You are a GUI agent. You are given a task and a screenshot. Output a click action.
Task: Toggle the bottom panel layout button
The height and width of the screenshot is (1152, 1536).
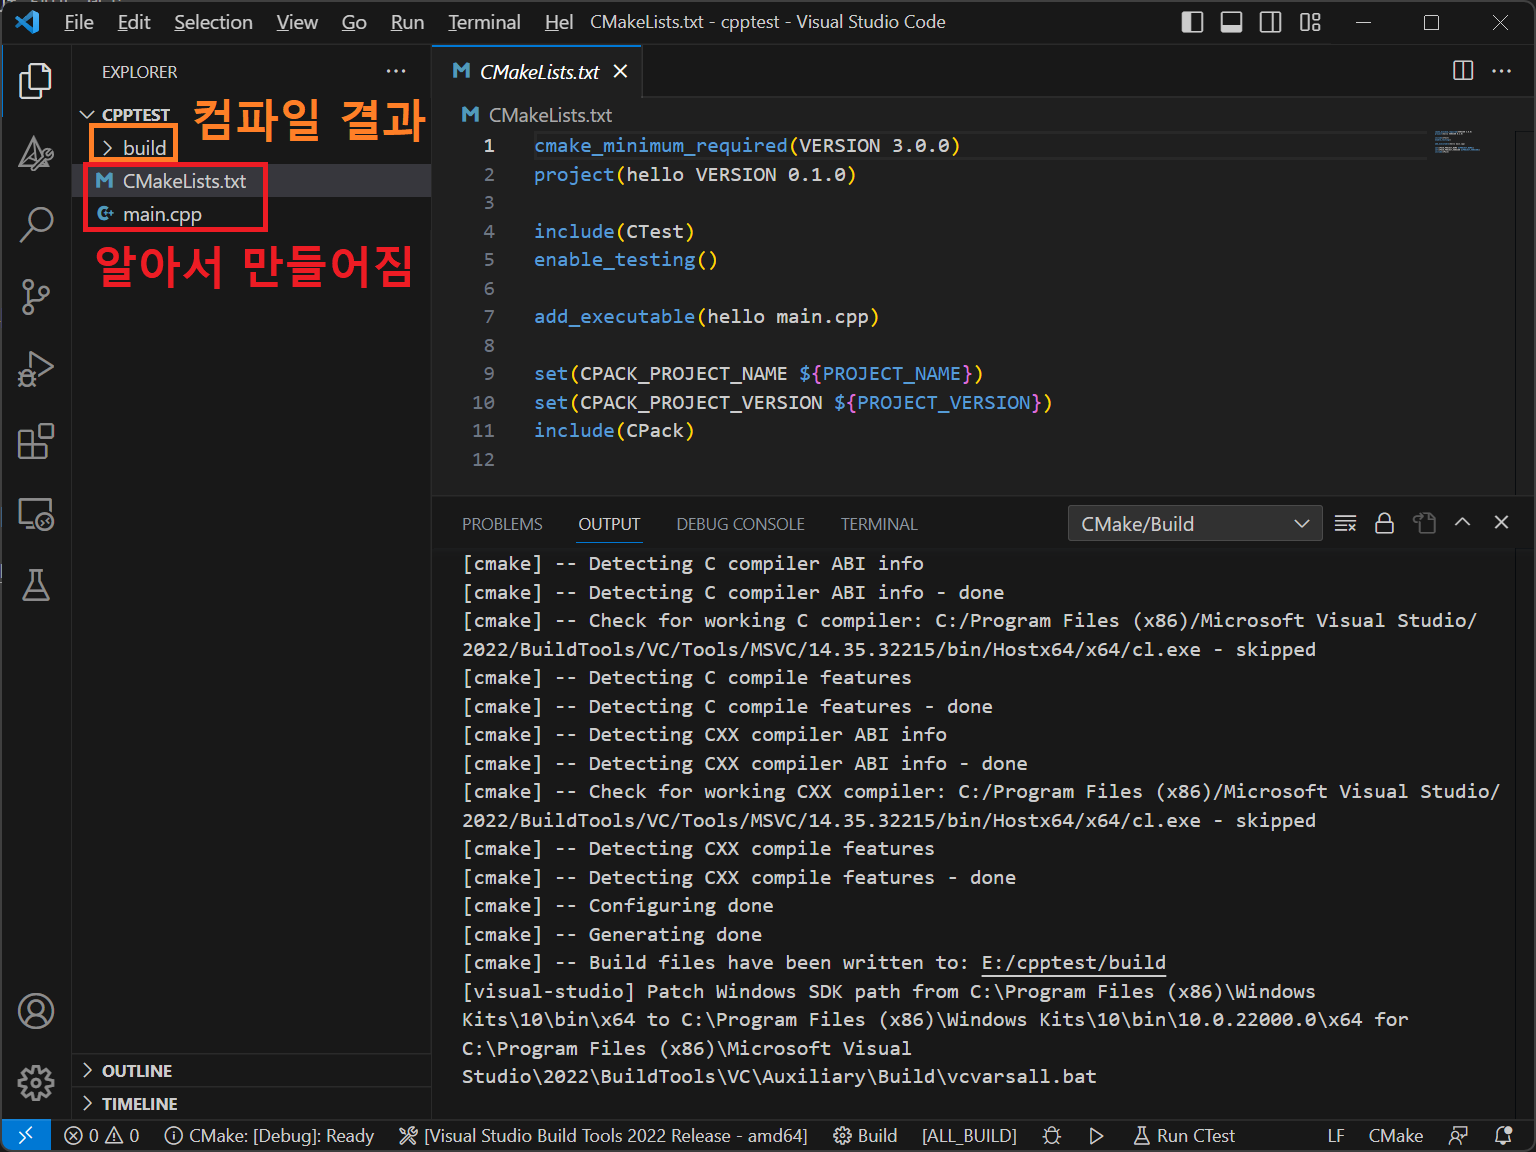pos(1231,22)
